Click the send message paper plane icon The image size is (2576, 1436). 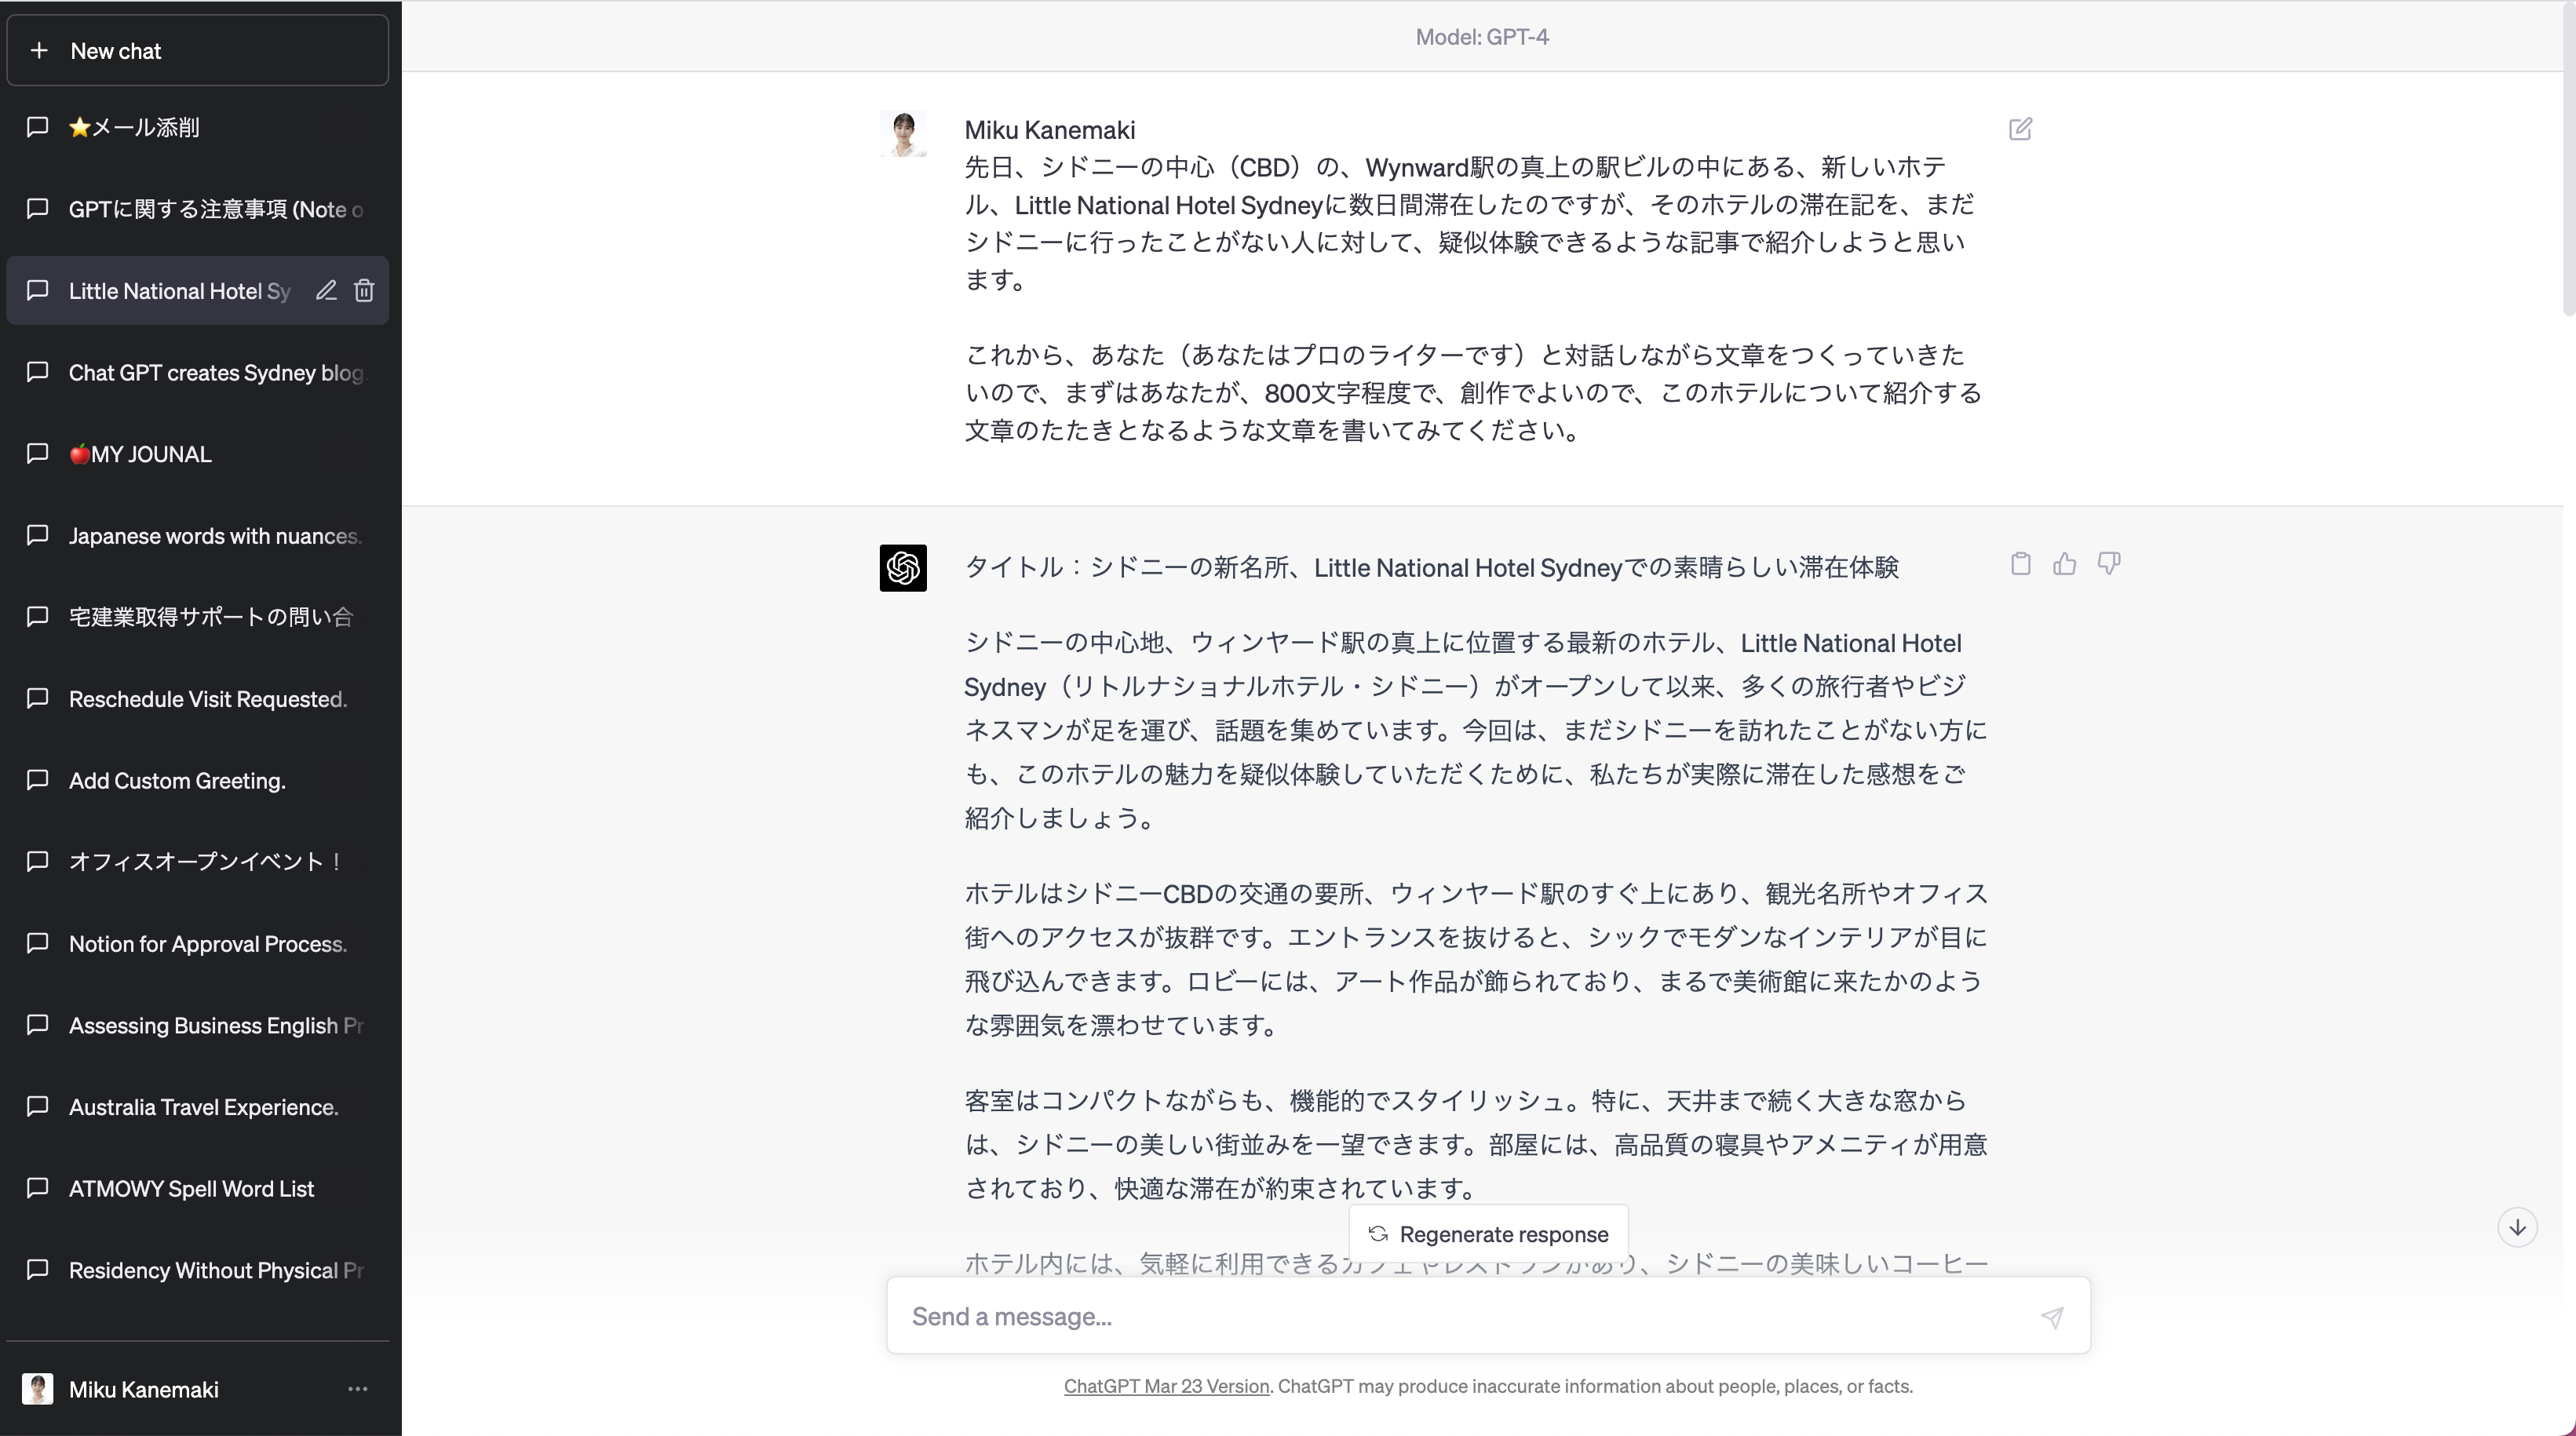[x=2052, y=1317]
